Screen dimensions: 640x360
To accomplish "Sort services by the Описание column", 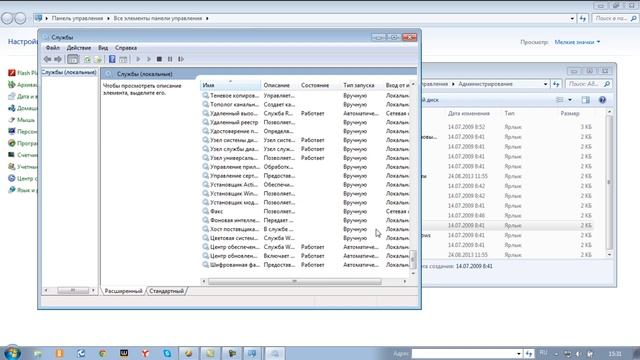I will coord(279,85).
